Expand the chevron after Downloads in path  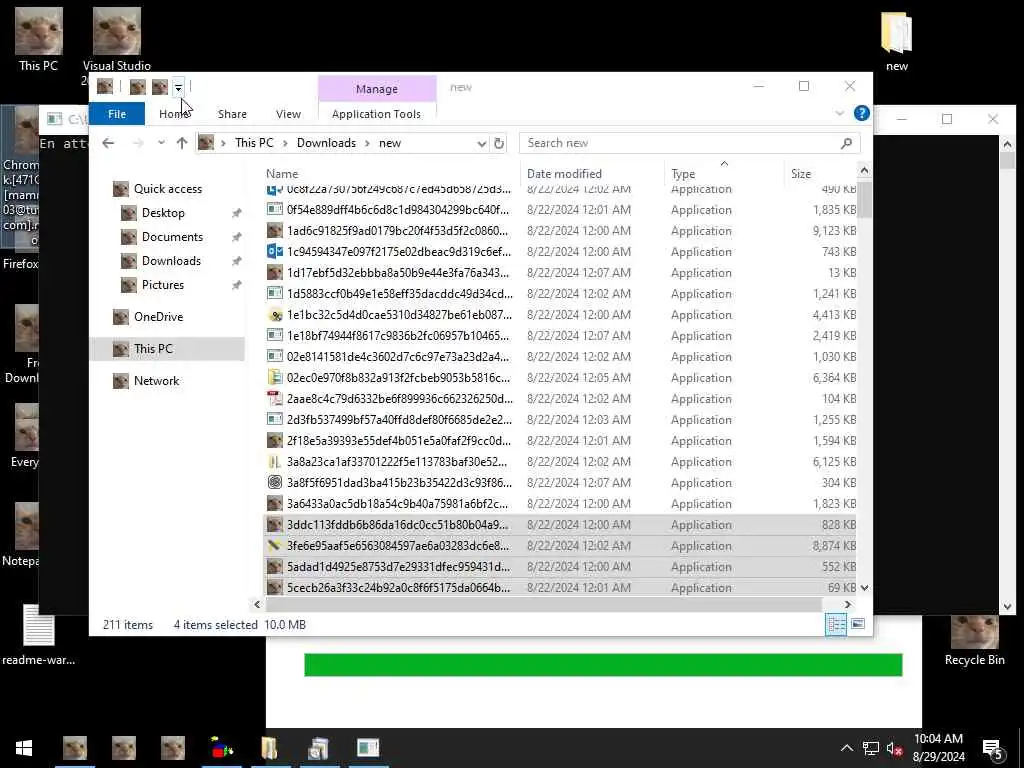pos(368,143)
